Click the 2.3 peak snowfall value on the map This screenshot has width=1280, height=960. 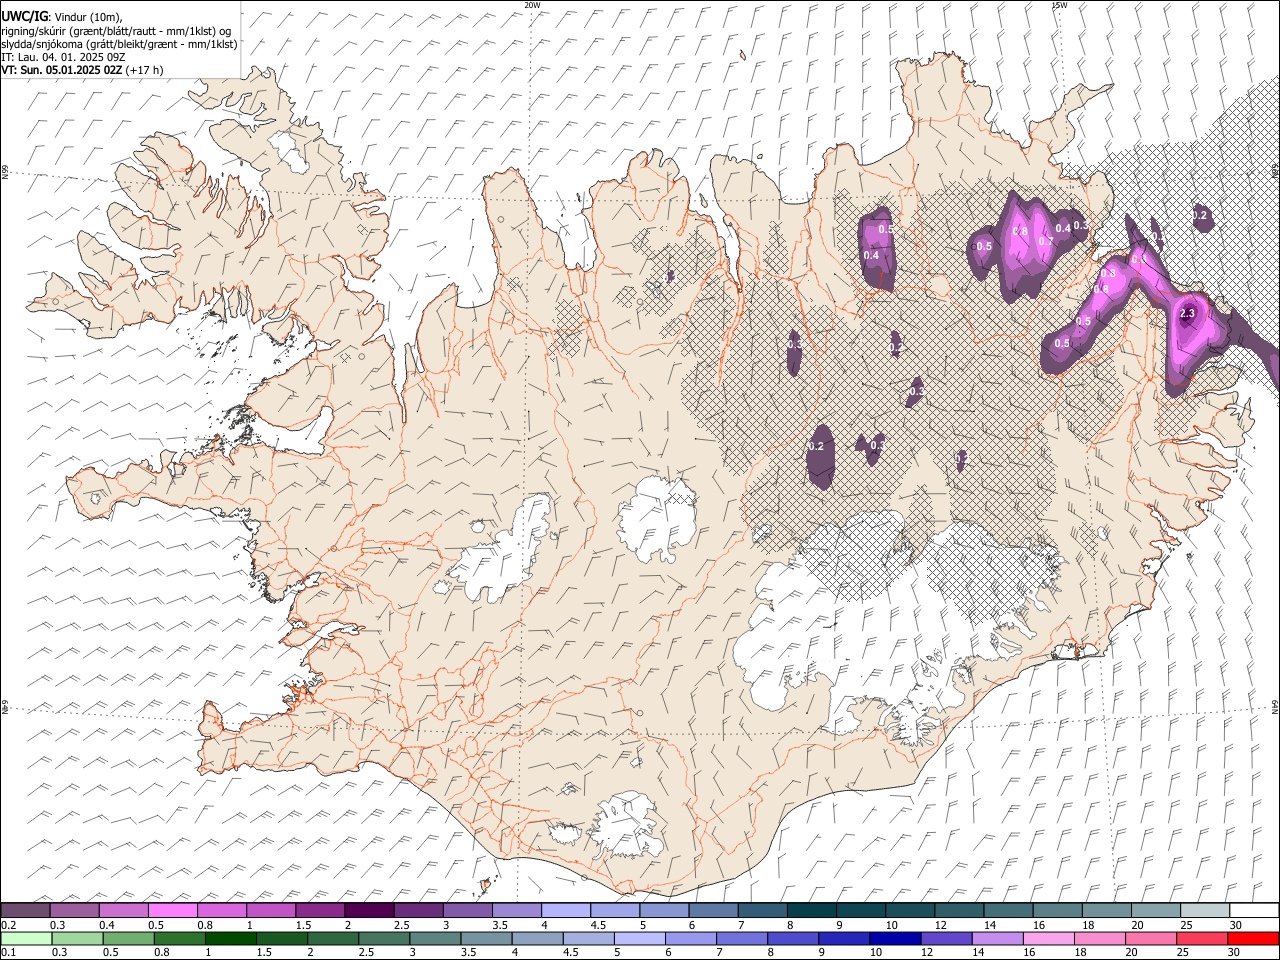(x=1188, y=314)
